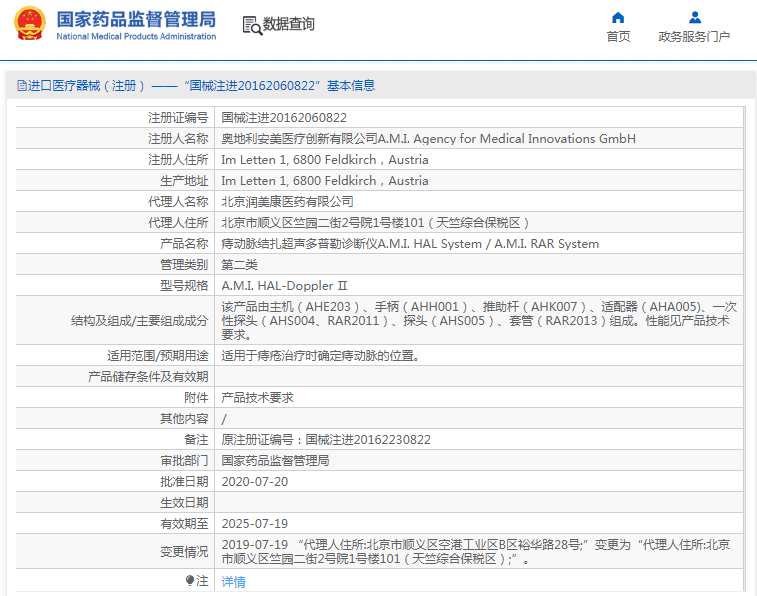This screenshot has width=757, height=596.
Task: Click the 注册证编号 label cell
Action: click(x=178, y=118)
